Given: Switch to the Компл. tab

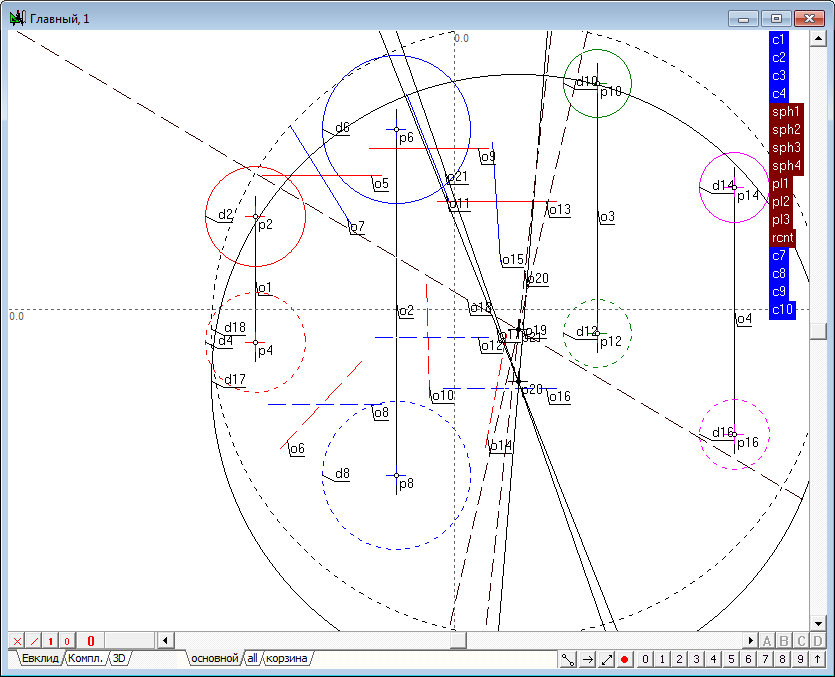Looking at the screenshot, I should pos(85,658).
